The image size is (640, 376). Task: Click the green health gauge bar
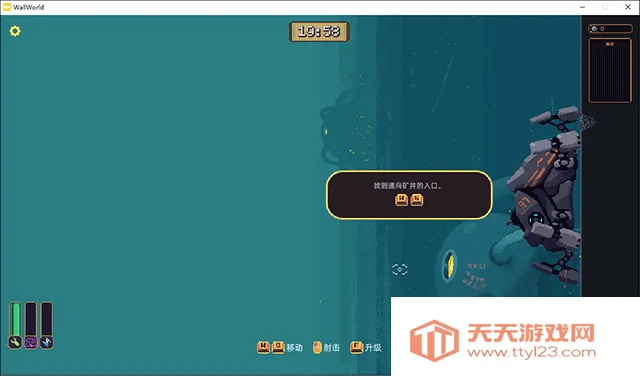(x=15, y=319)
